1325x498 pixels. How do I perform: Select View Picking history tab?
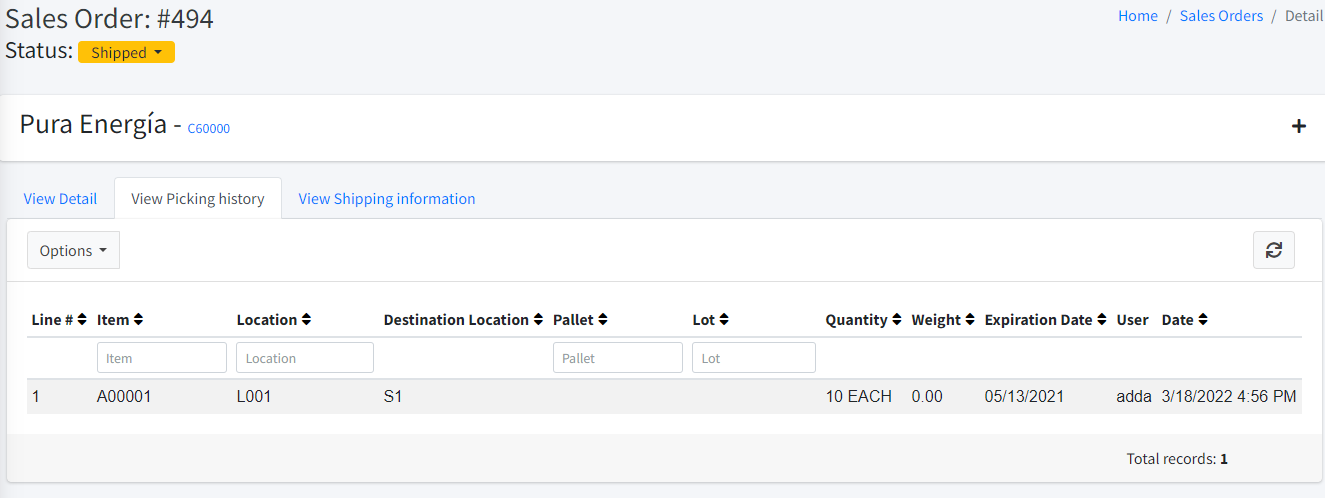[x=198, y=199]
